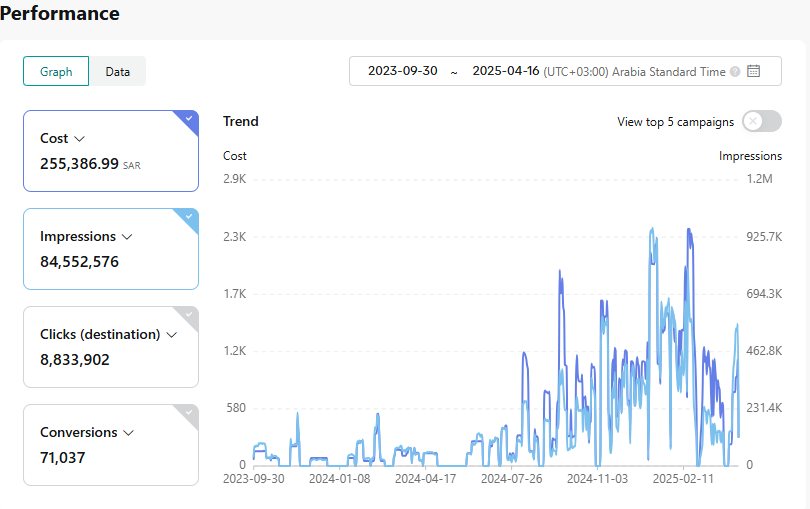Click the cost value 255,386.99
This screenshot has width=810, height=509.
(80, 164)
